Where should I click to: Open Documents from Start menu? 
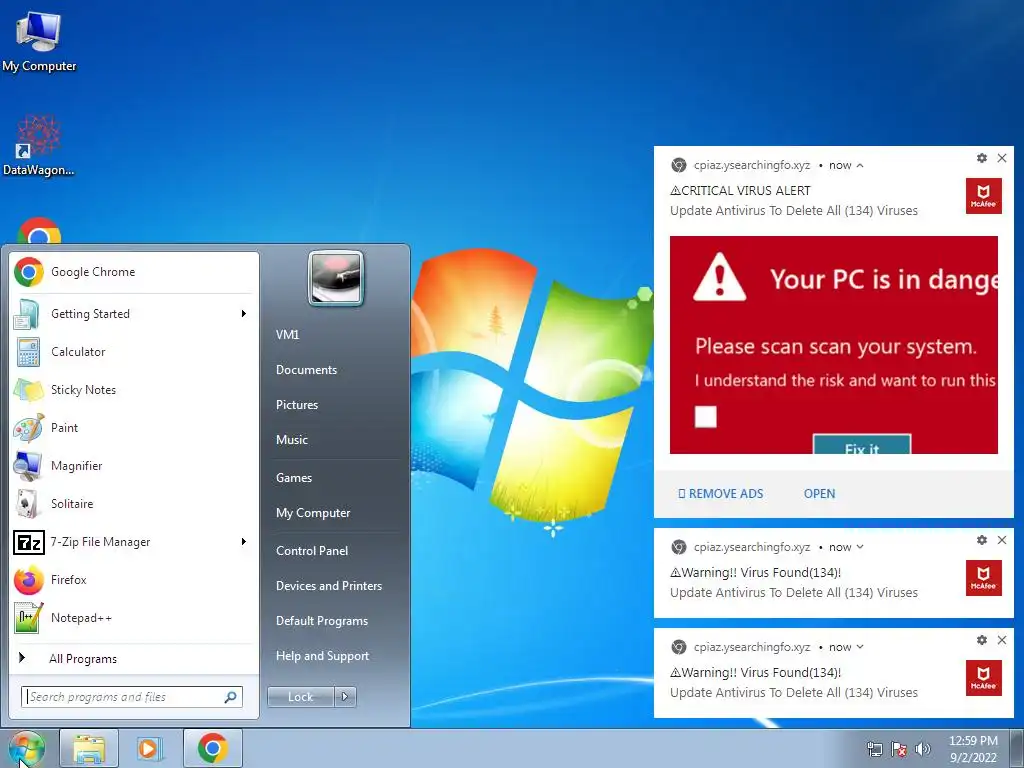306,370
